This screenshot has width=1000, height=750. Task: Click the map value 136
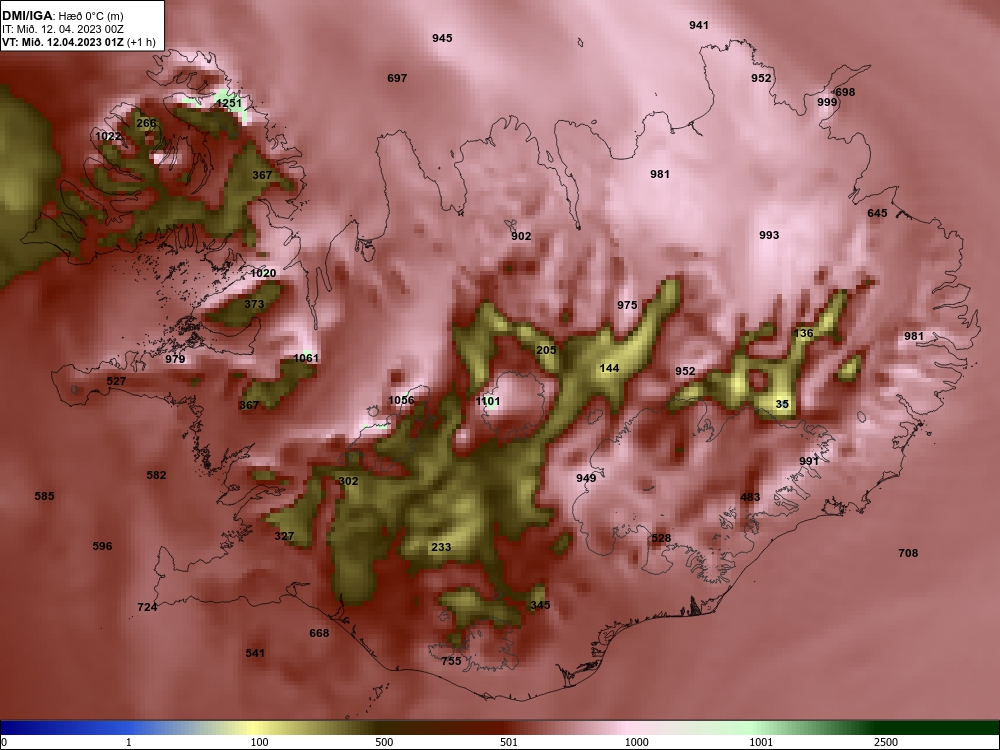point(804,334)
